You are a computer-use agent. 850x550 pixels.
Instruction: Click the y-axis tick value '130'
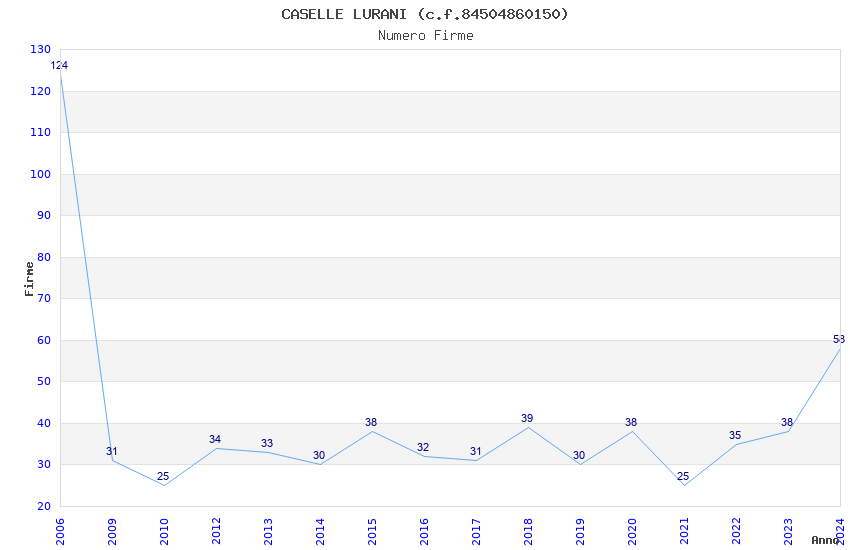pos(41,49)
